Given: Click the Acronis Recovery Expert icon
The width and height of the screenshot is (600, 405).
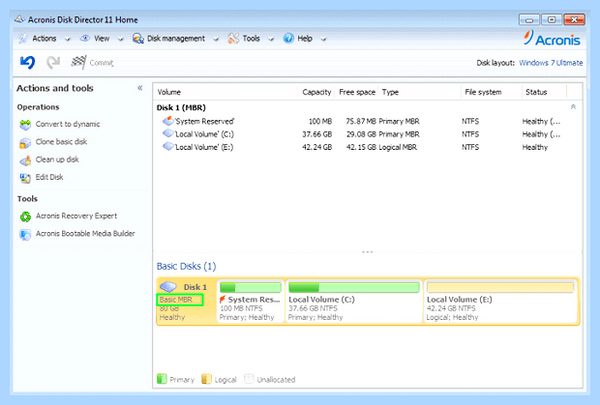Looking at the screenshot, I should click(25, 216).
